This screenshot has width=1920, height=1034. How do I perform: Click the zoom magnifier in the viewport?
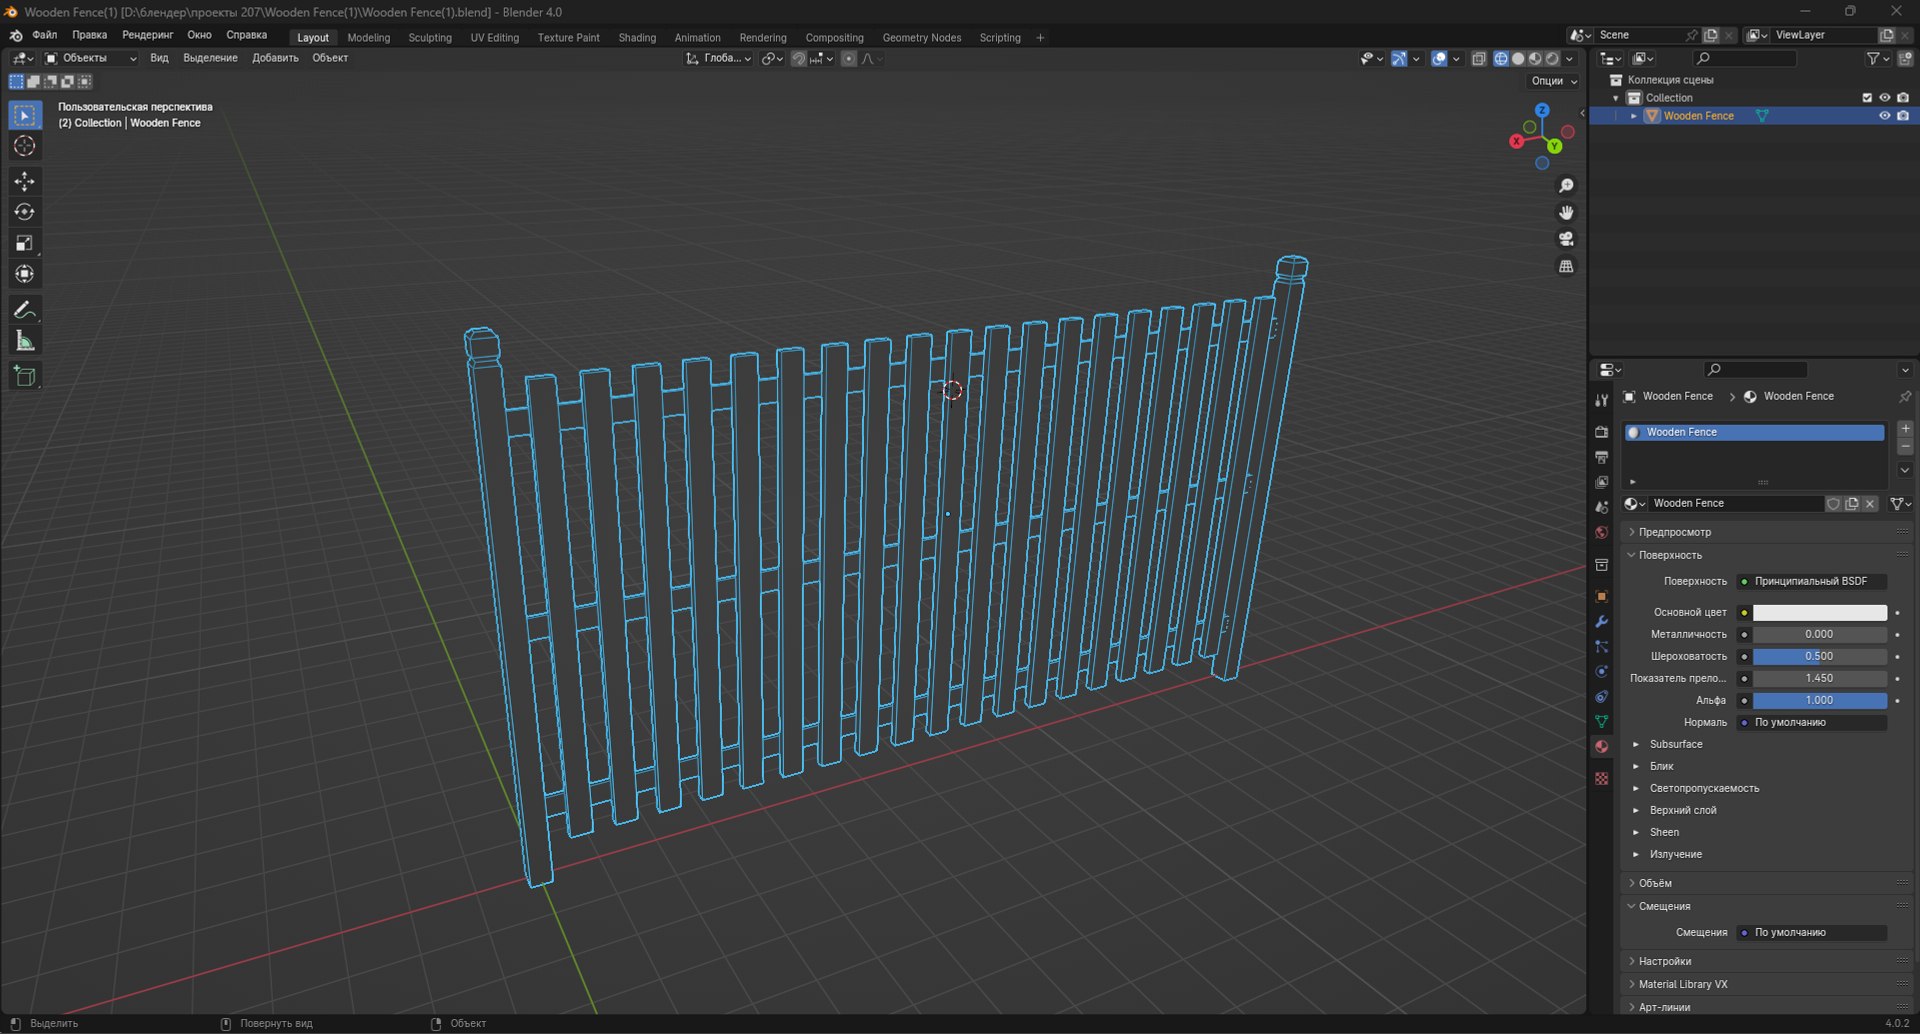point(1566,186)
